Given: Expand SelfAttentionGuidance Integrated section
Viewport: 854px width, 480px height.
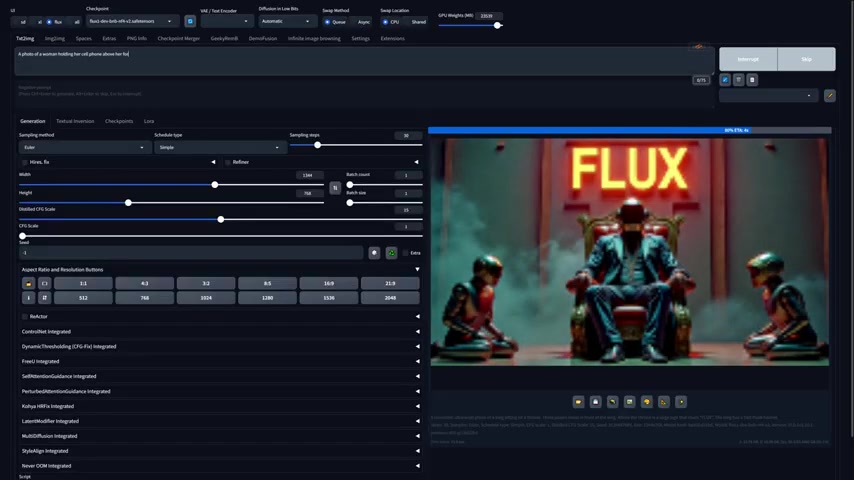Looking at the screenshot, I should [x=220, y=376].
